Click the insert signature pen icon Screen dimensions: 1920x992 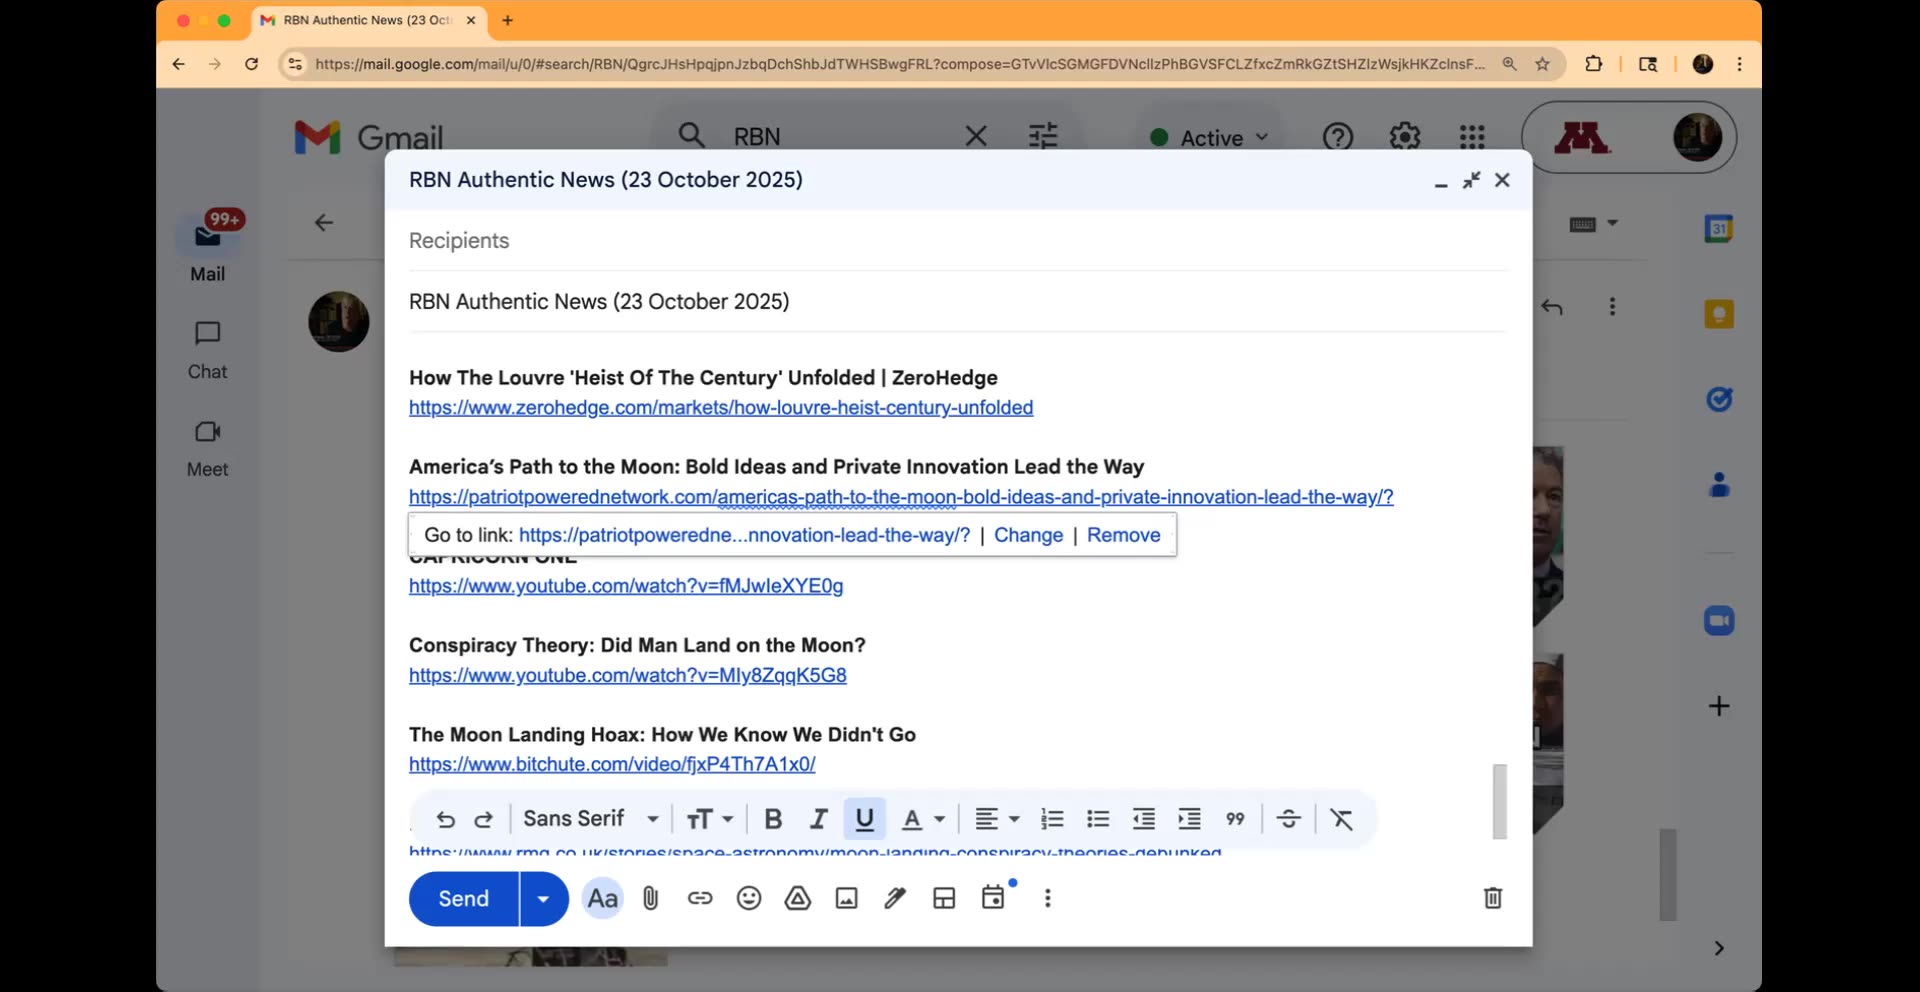click(x=895, y=899)
